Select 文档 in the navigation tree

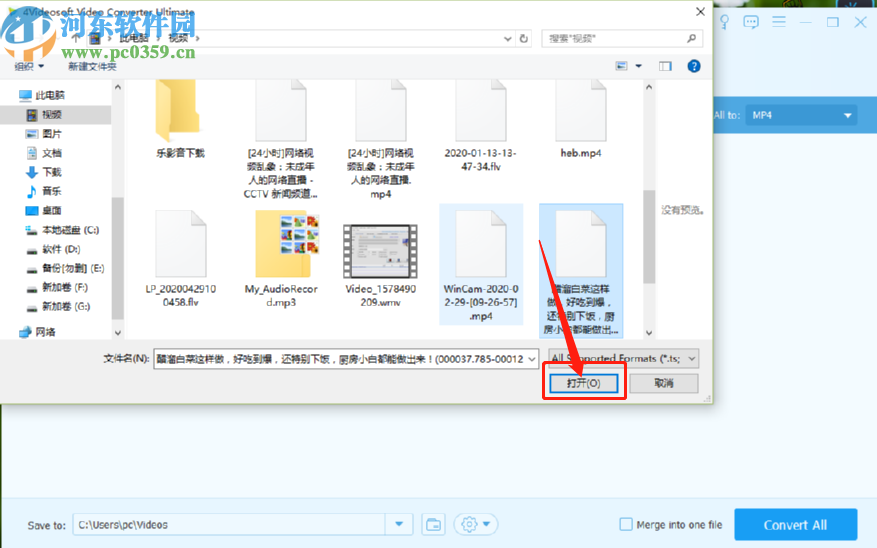[x=44, y=153]
